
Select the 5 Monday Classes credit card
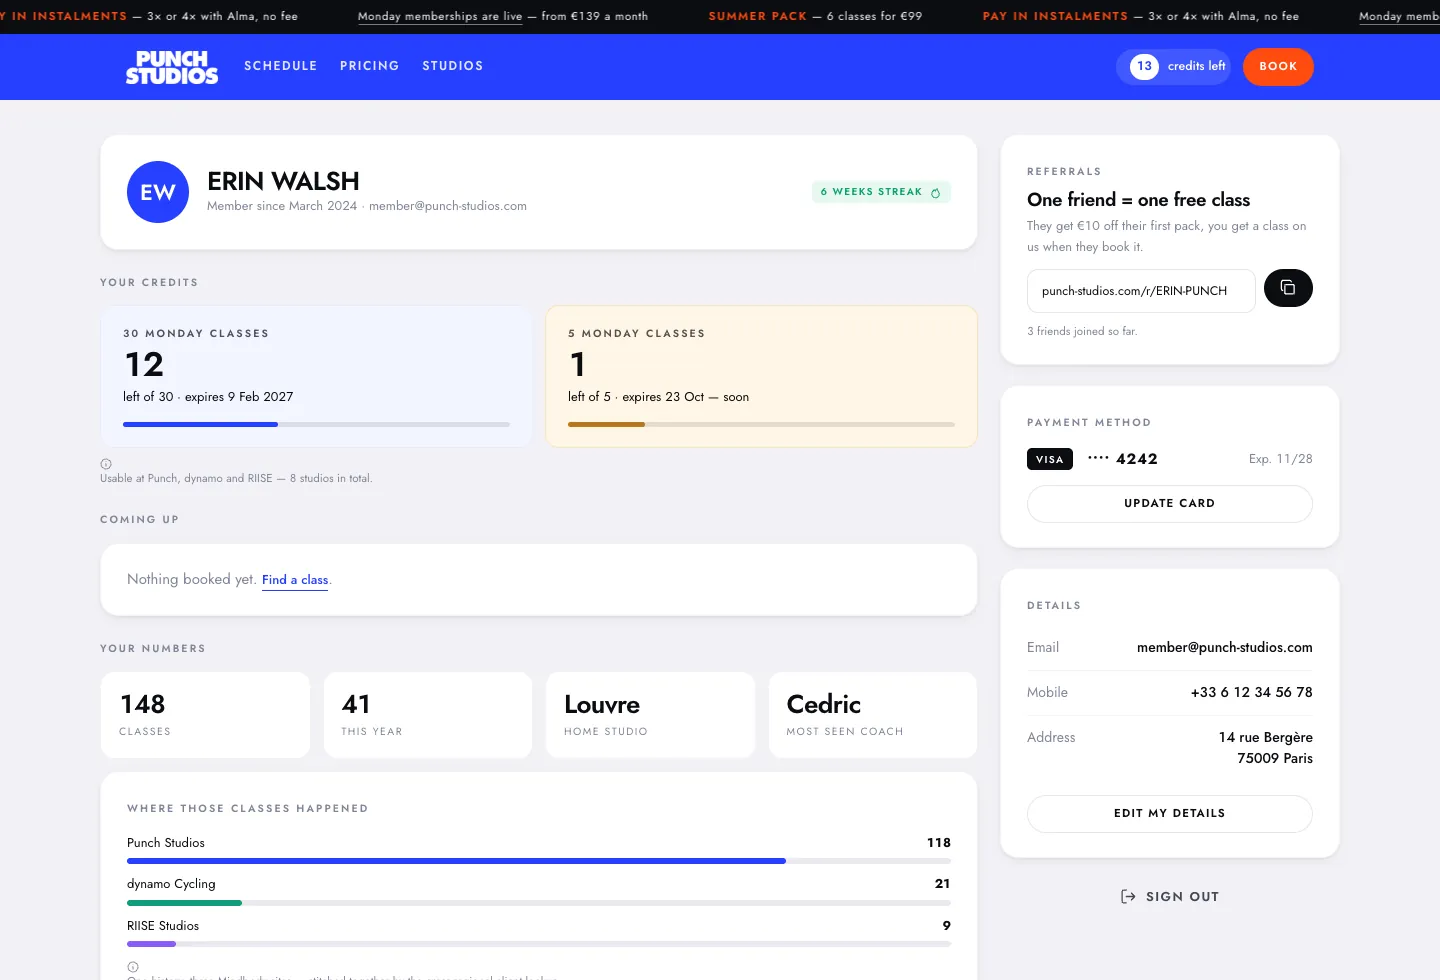[x=761, y=376]
